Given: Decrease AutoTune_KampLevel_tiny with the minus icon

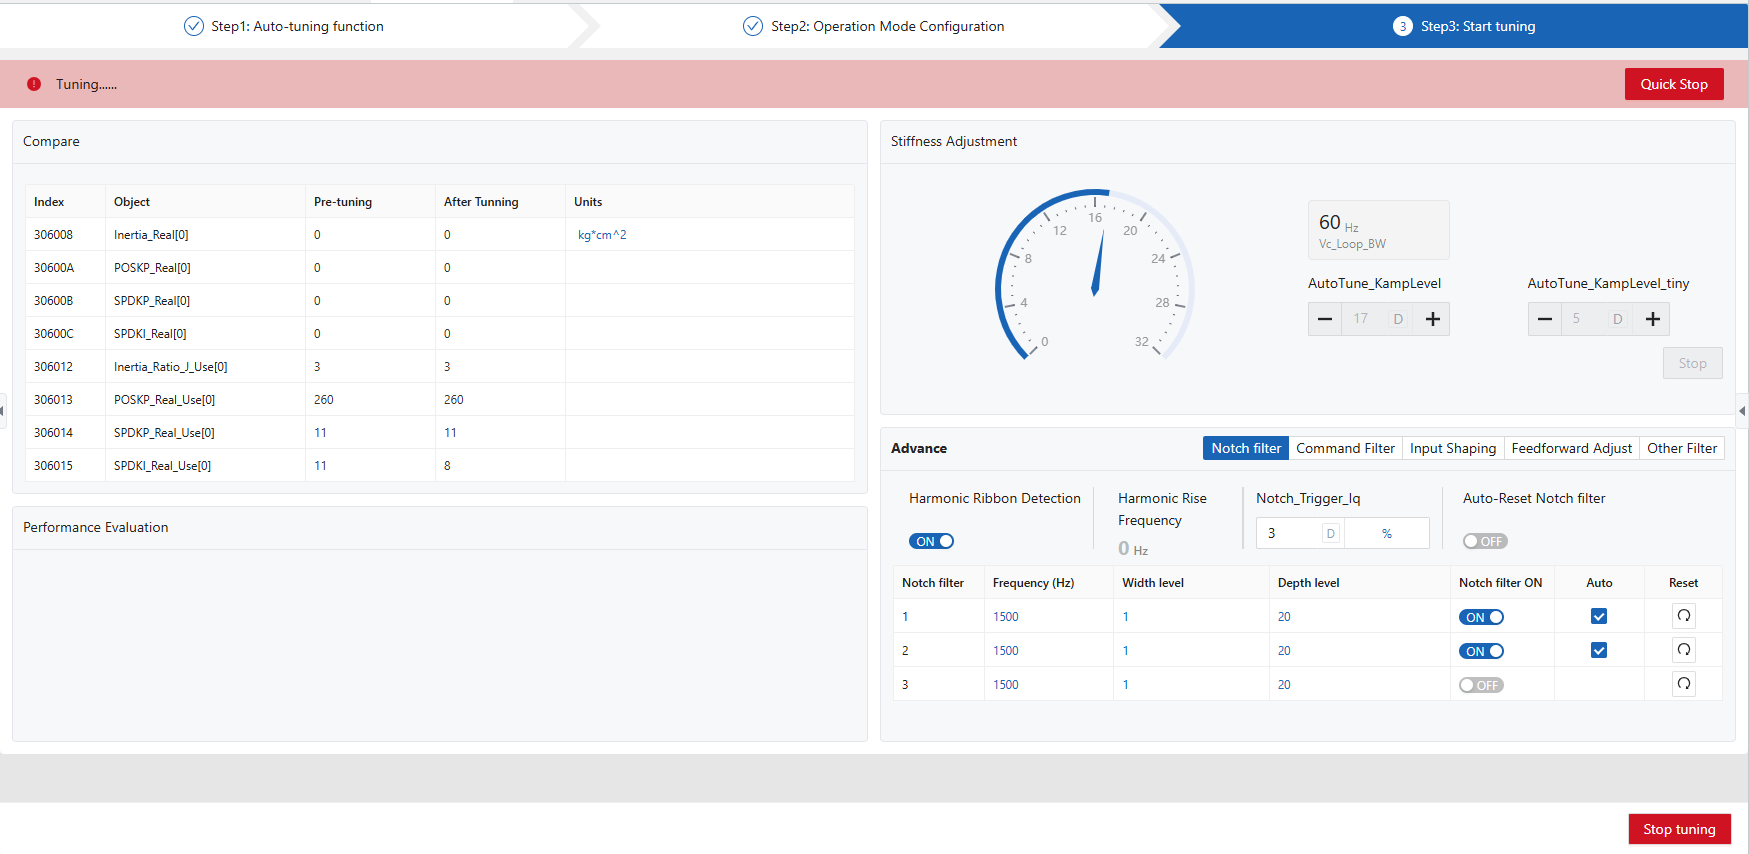Looking at the screenshot, I should point(1545,319).
